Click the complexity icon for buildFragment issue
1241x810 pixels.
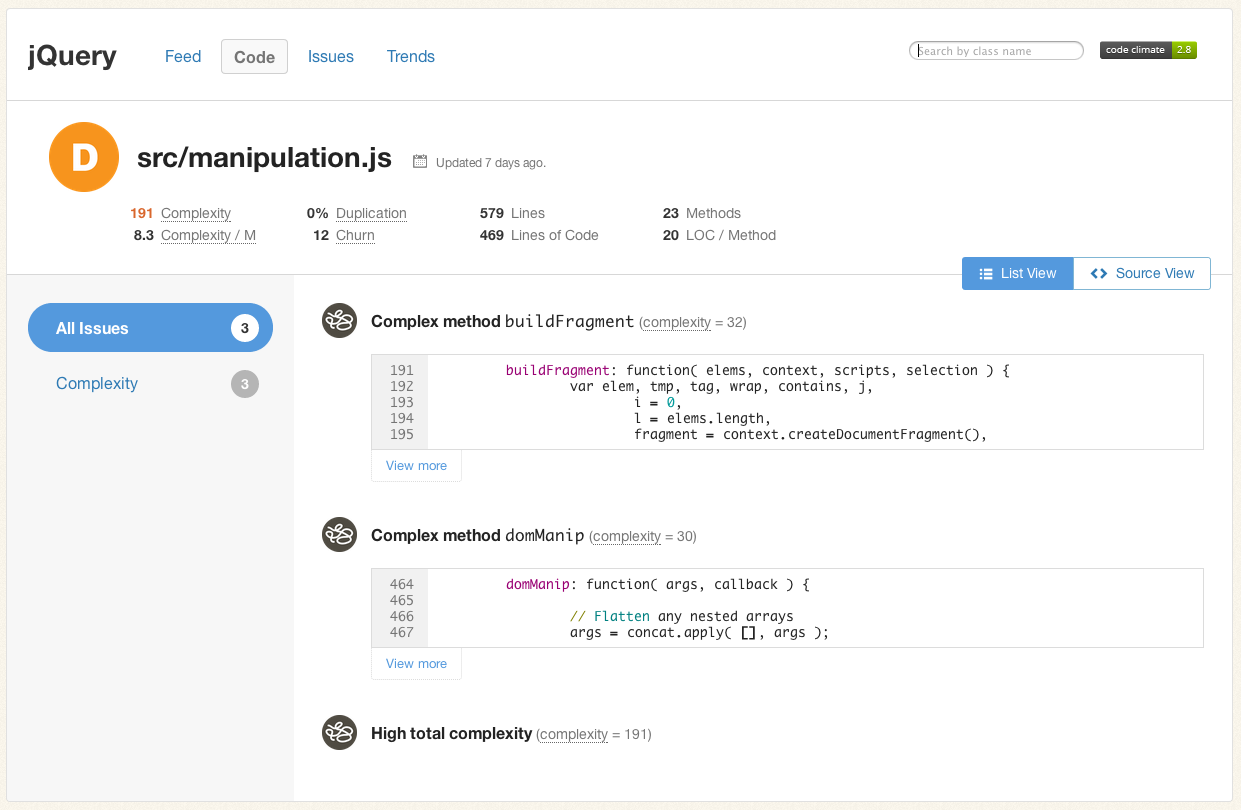339,321
